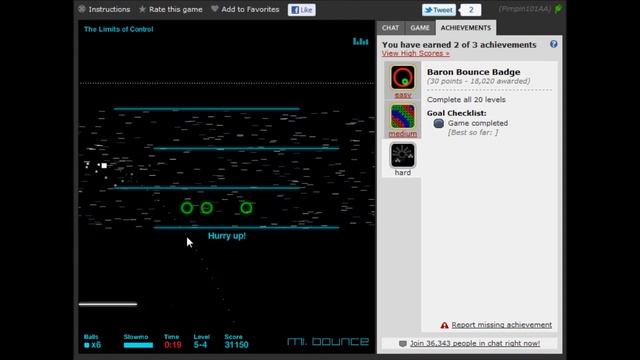This screenshot has width=640, height=360.
Task: Add game to Favorites
Action: pyautogui.click(x=250, y=9)
